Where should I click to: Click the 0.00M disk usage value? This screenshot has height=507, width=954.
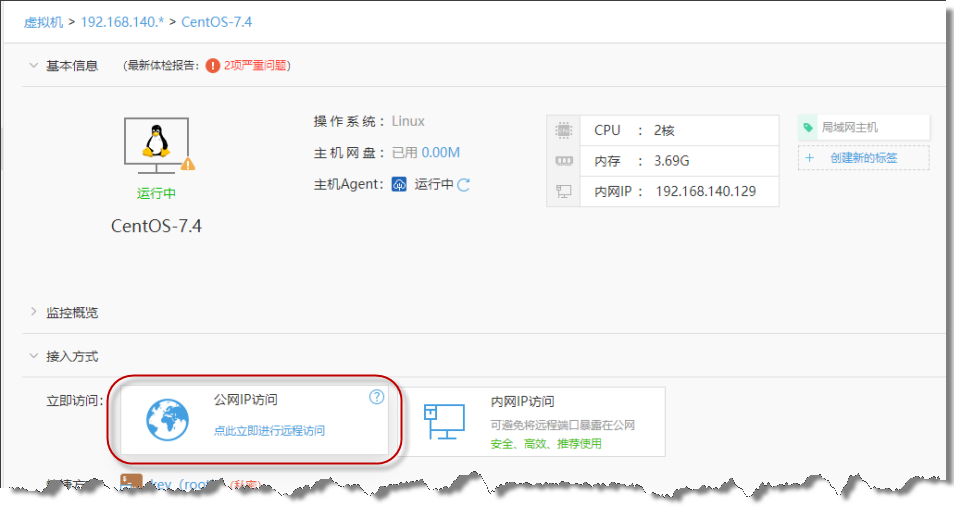tap(440, 153)
